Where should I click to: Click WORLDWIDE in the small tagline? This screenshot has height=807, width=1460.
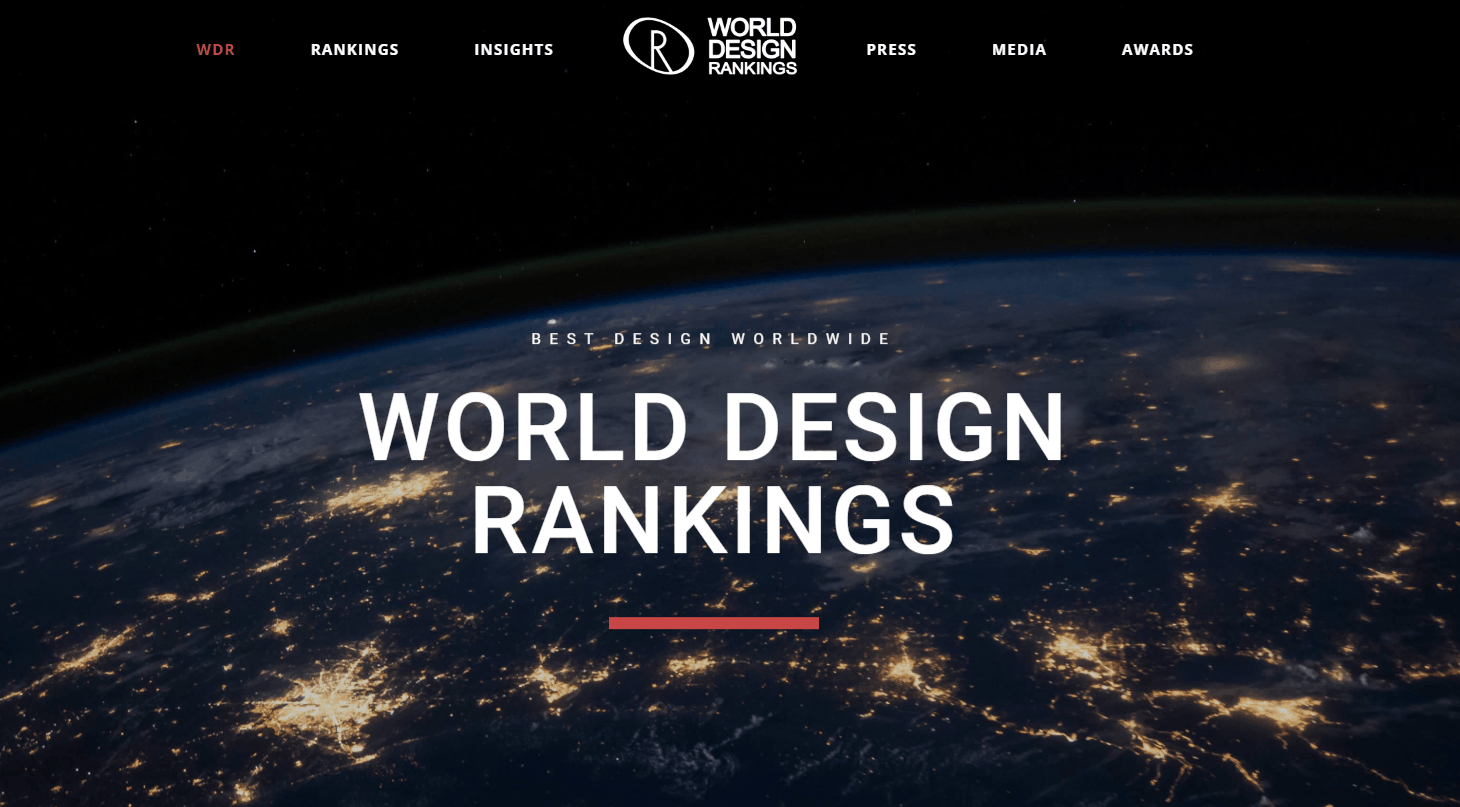(x=810, y=339)
